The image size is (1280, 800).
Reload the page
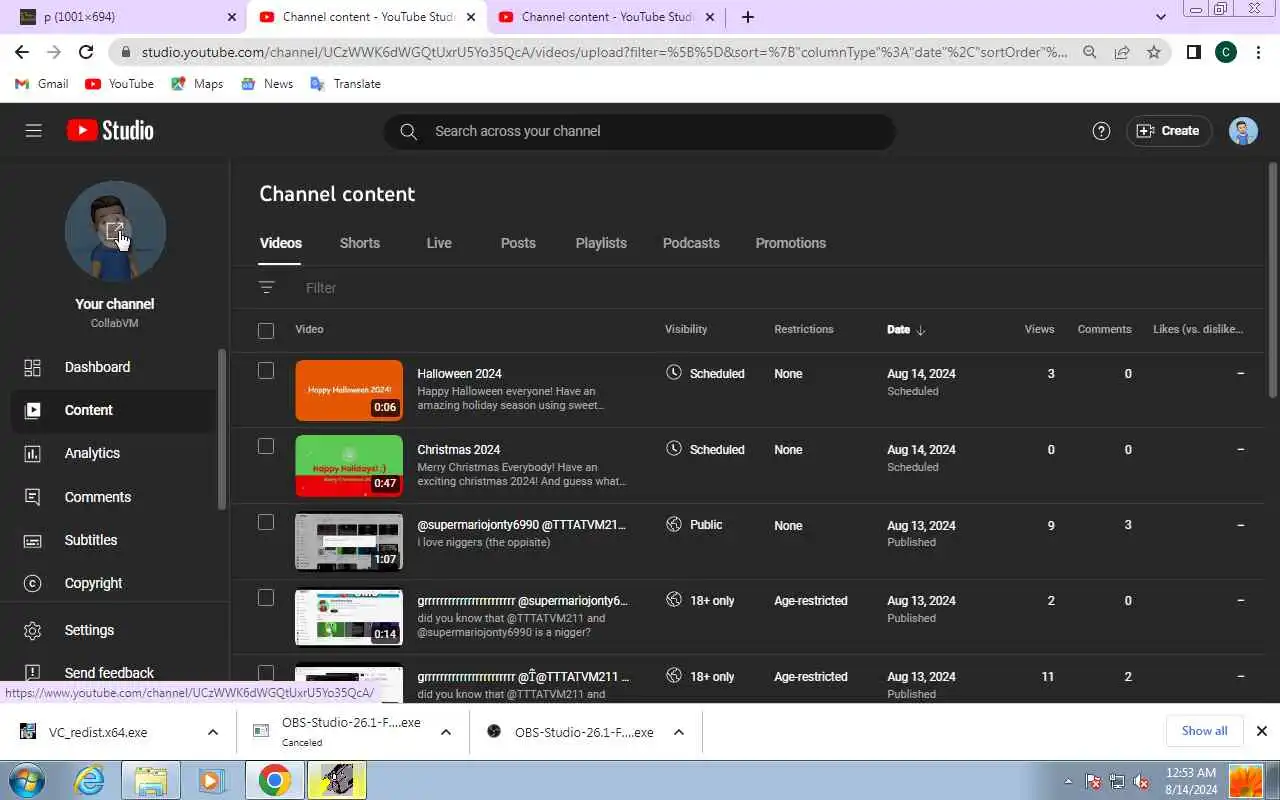coord(86,52)
